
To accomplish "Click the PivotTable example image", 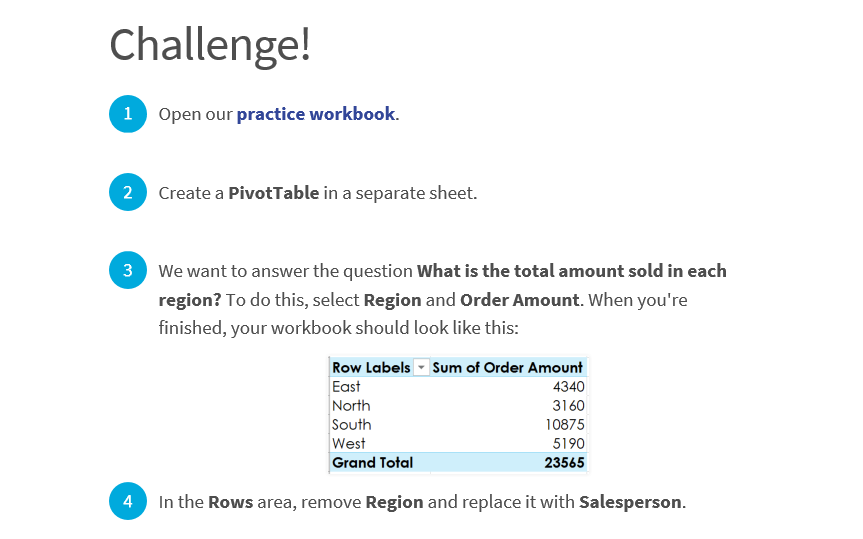I will coord(458,415).
